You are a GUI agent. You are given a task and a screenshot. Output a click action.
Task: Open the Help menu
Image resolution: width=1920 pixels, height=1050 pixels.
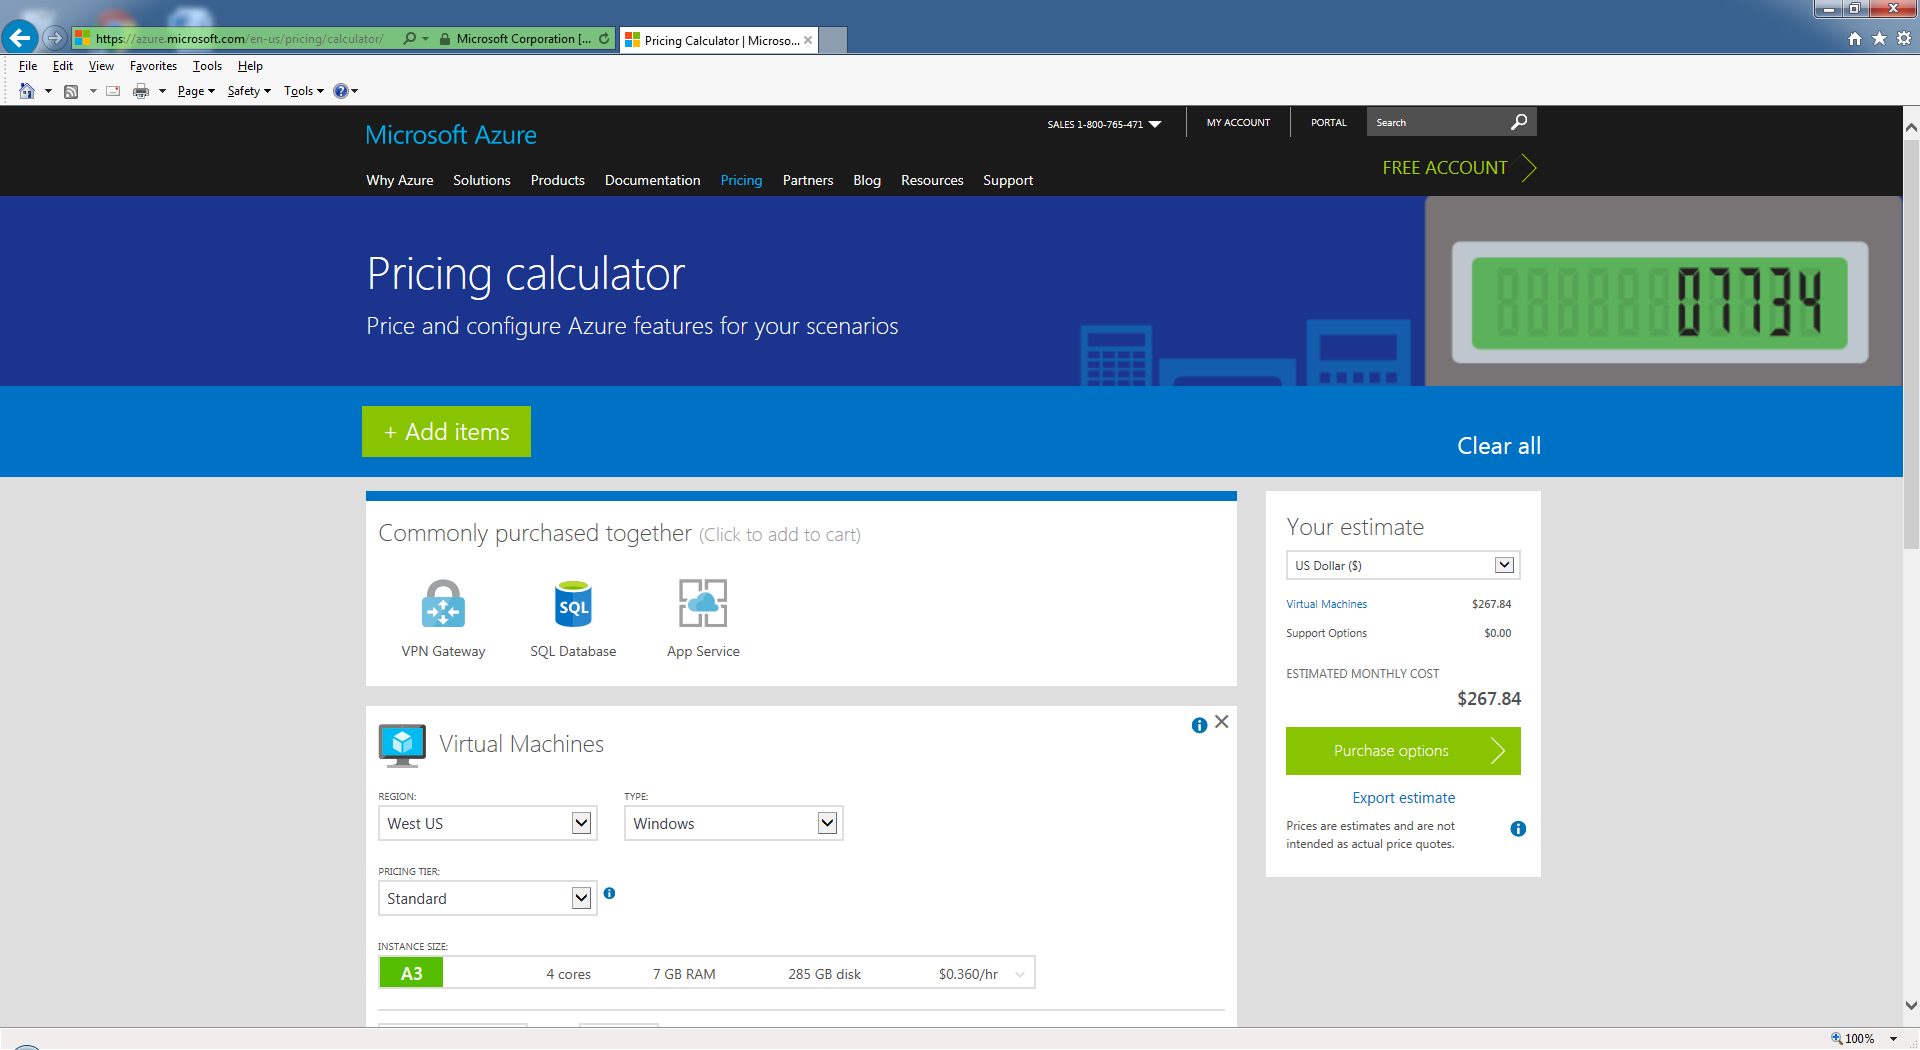click(x=250, y=66)
